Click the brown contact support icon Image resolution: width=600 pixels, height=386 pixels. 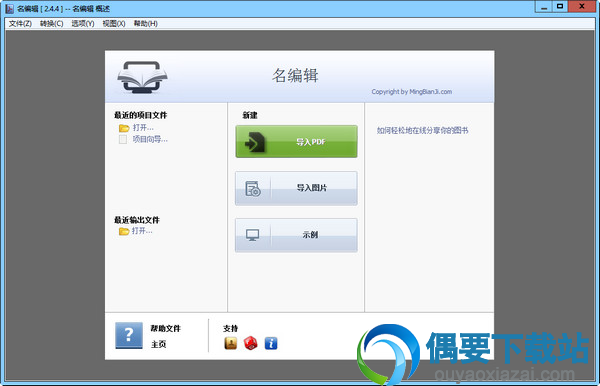pyautogui.click(x=230, y=343)
